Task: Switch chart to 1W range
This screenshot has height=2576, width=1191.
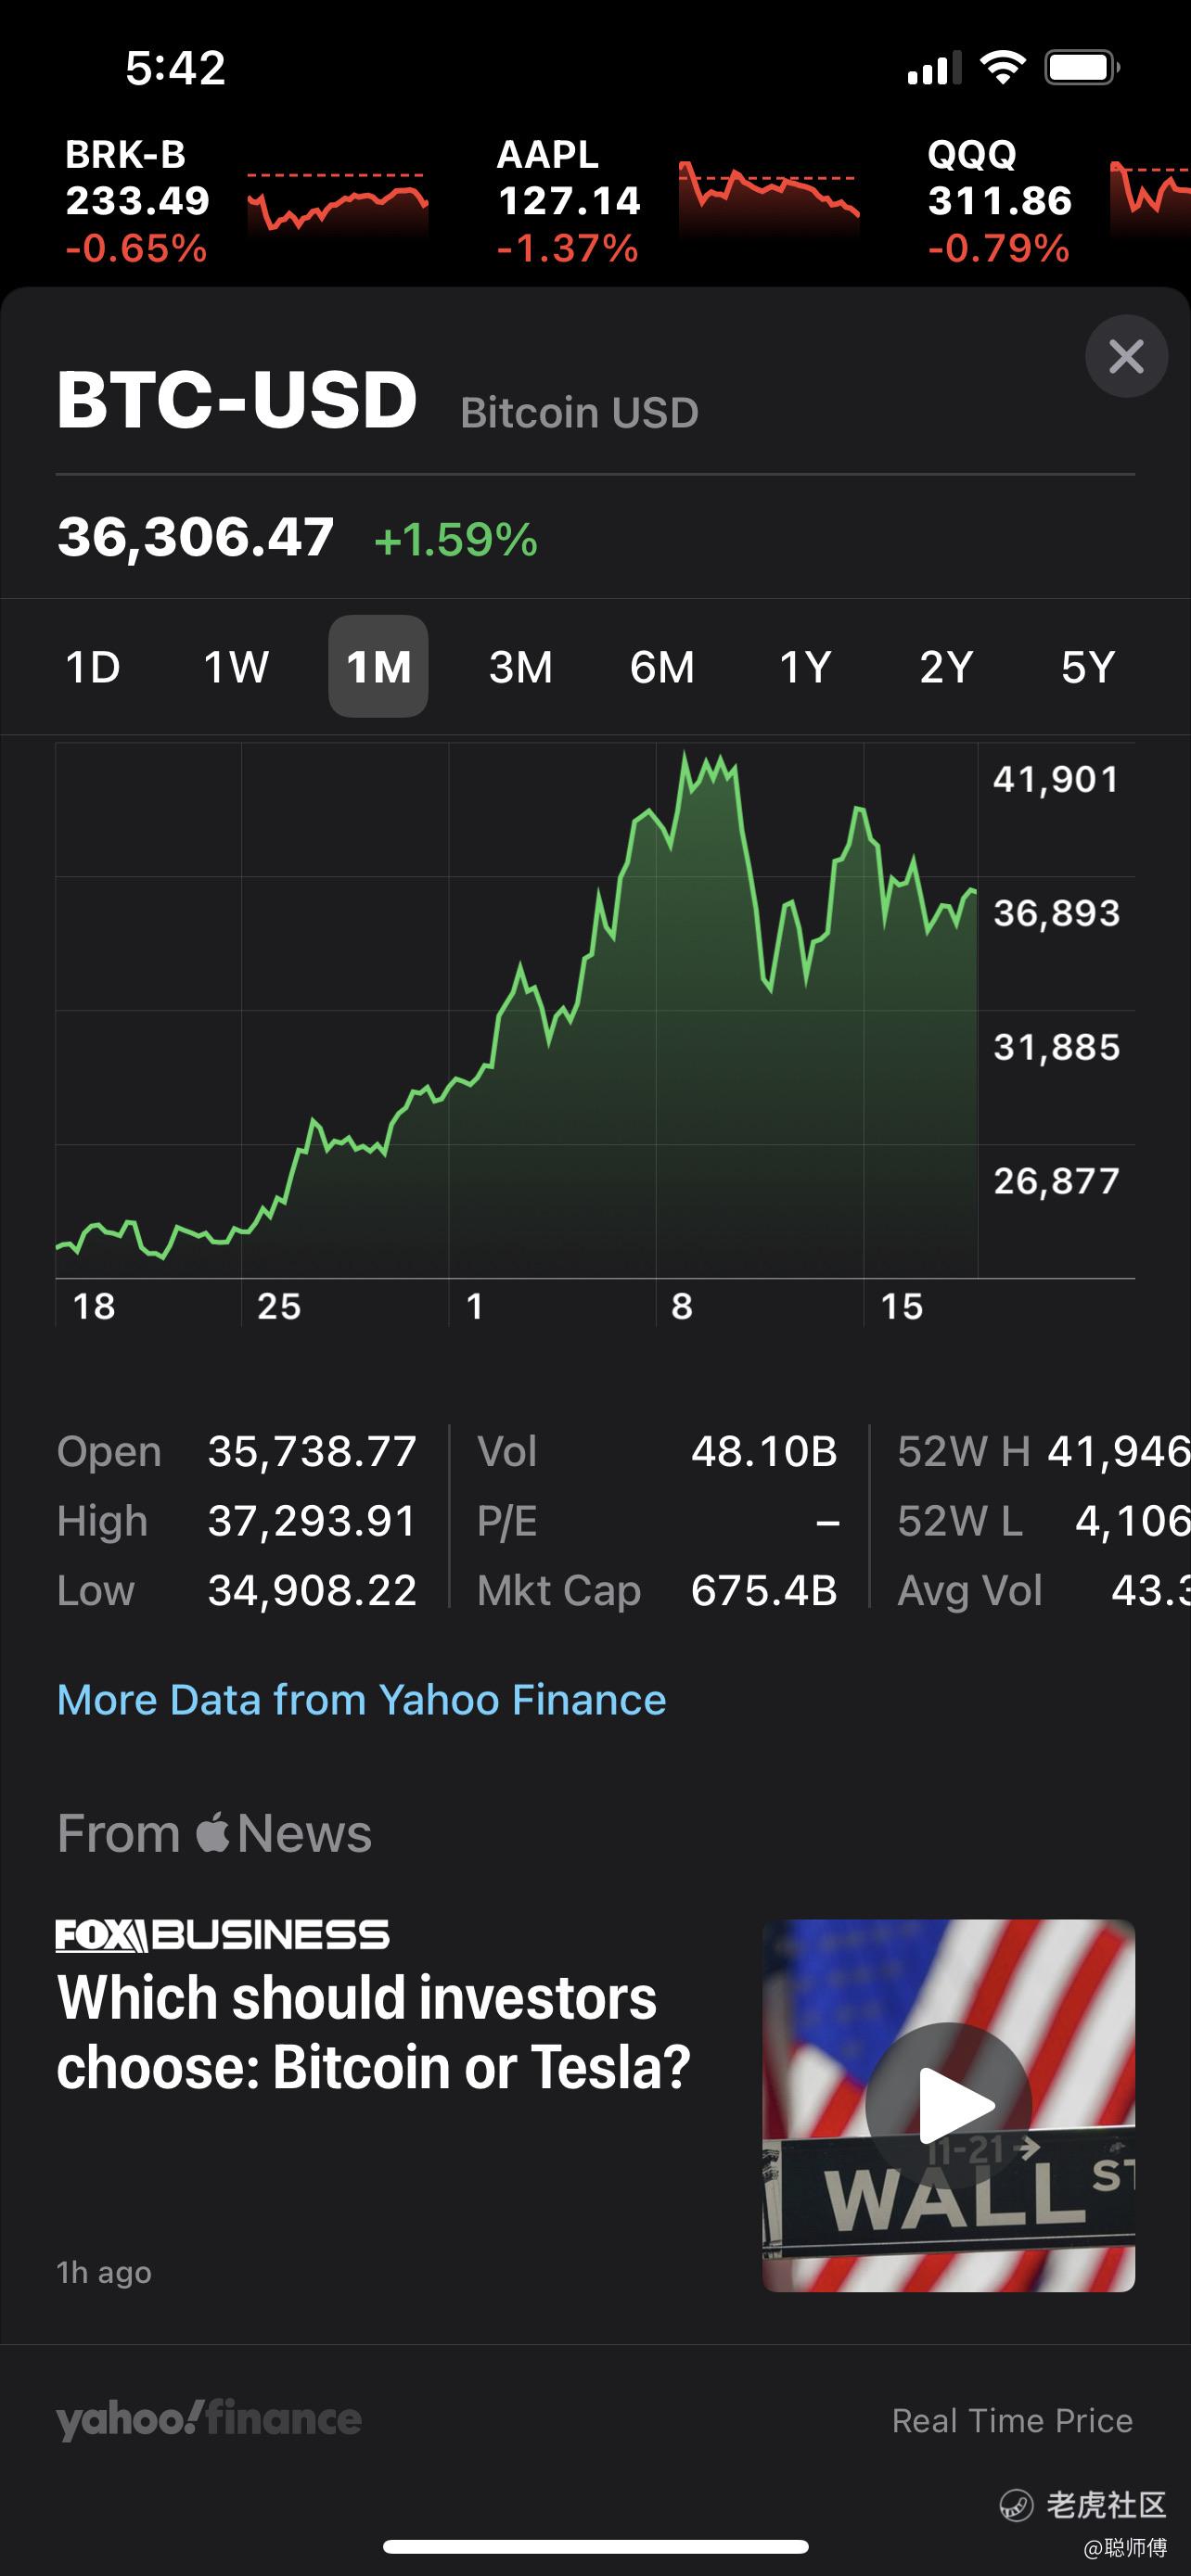Action: [236, 667]
